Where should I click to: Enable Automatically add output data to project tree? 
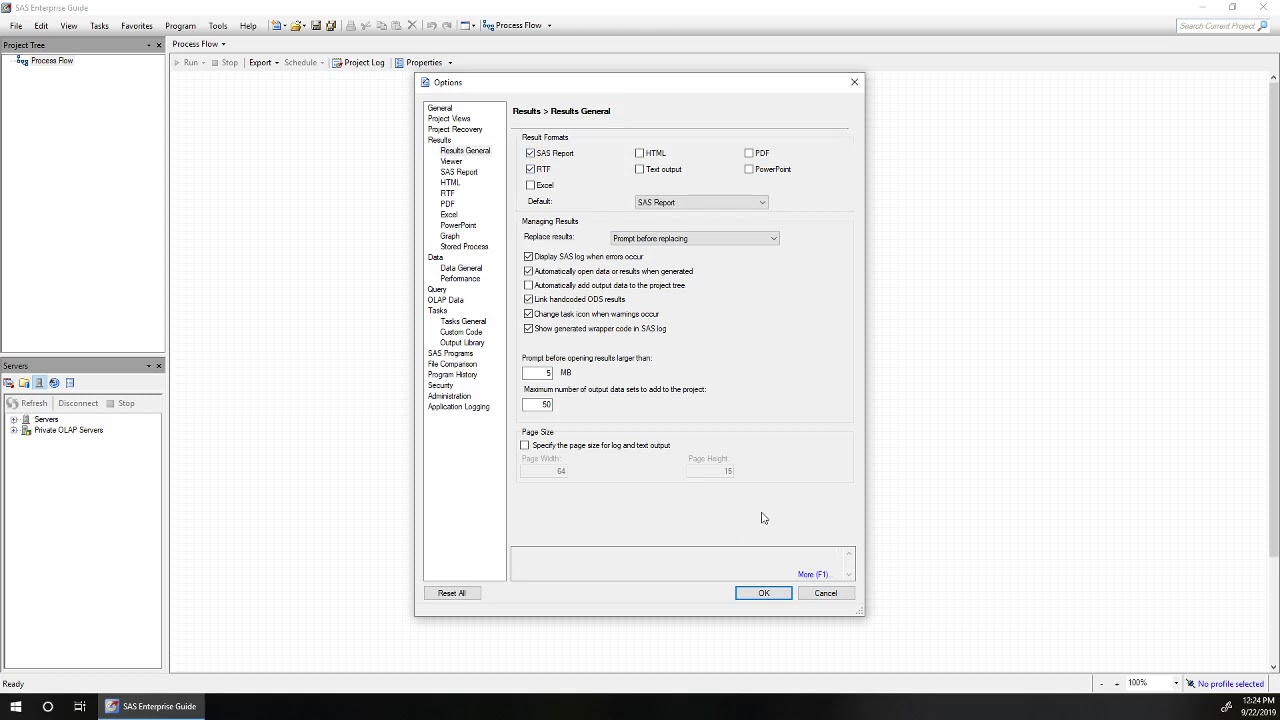pyautogui.click(x=528, y=285)
